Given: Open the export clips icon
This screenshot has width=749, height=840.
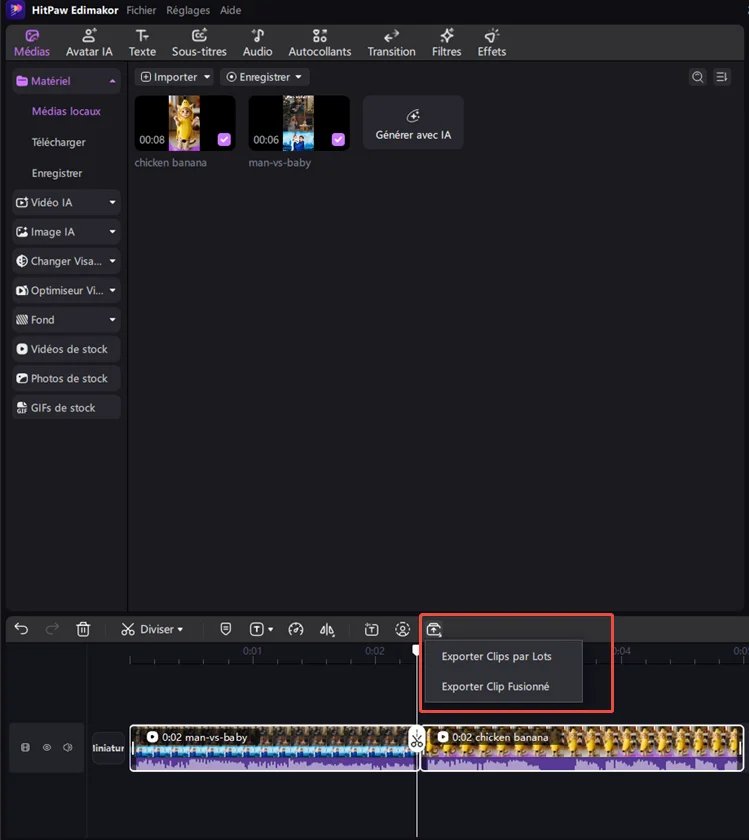Looking at the screenshot, I should coord(434,629).
